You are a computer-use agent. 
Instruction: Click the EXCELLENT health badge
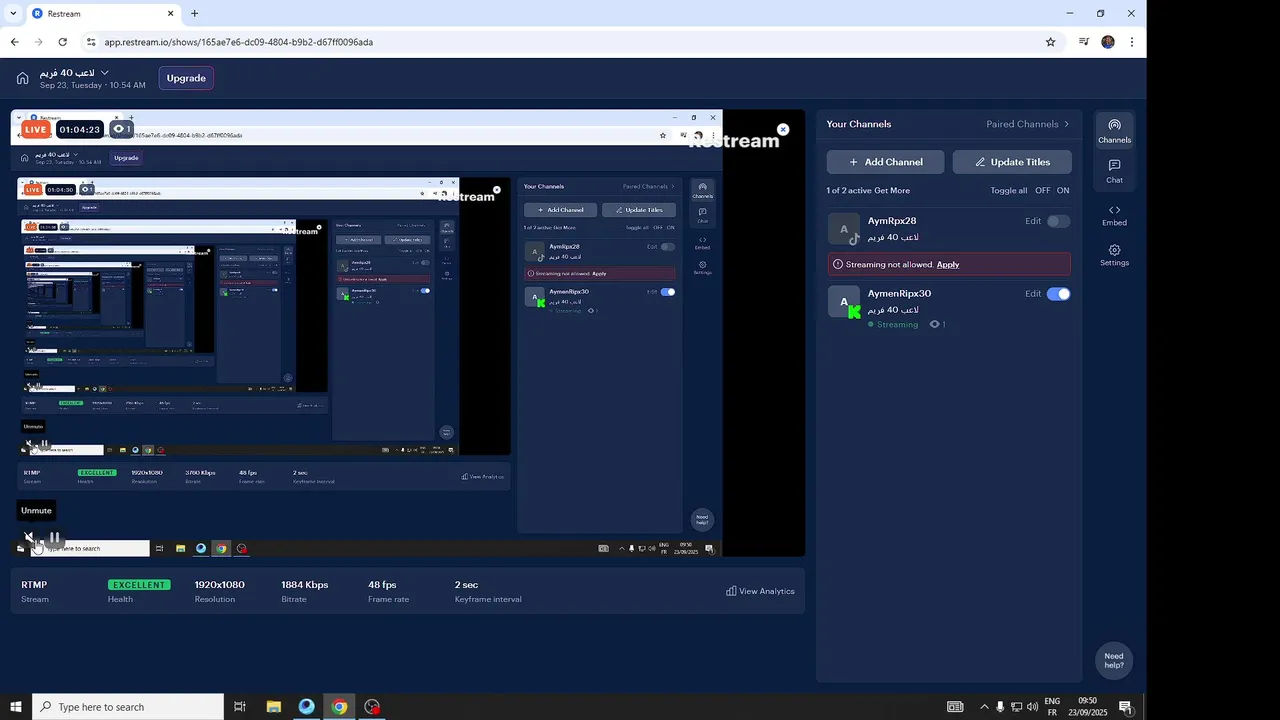coord(139,585)
